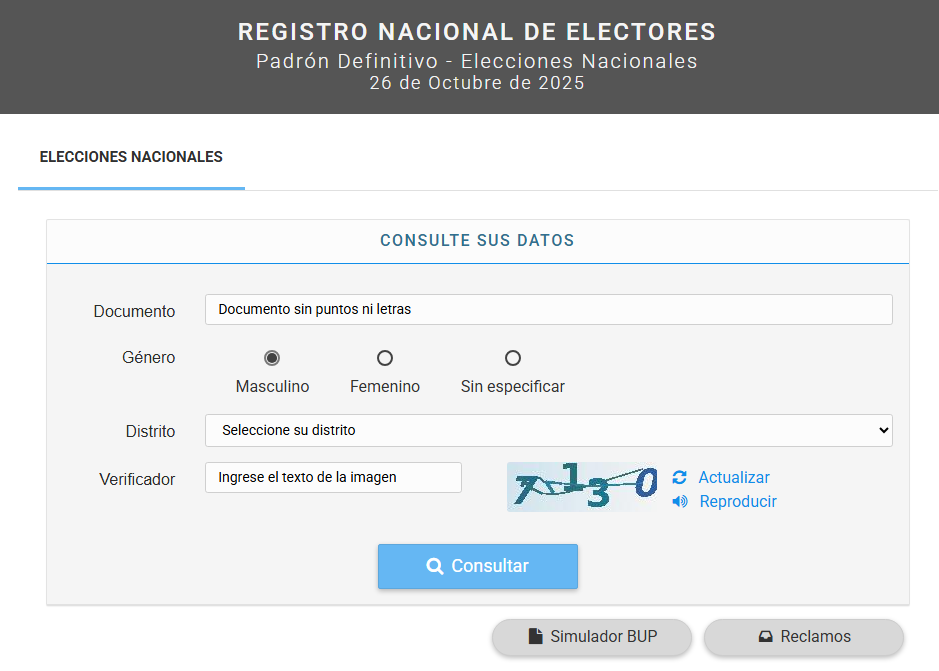Image resolution: width=939 pixels, height=671 pixels.
Task: Click the Verificador text input
Action: tap(333, 478)
